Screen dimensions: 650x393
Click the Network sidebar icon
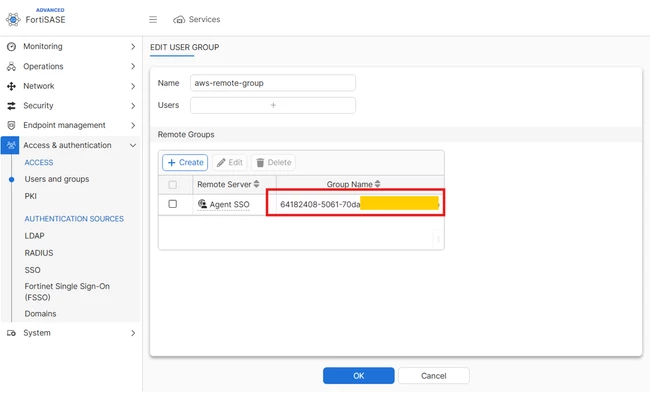click(12, 86)
